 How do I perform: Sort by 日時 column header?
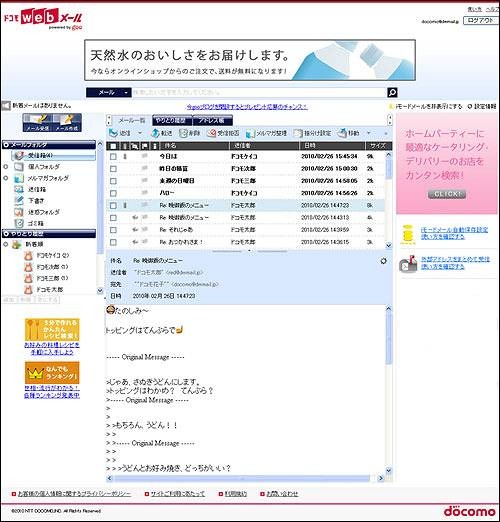(x=332, y=146)
